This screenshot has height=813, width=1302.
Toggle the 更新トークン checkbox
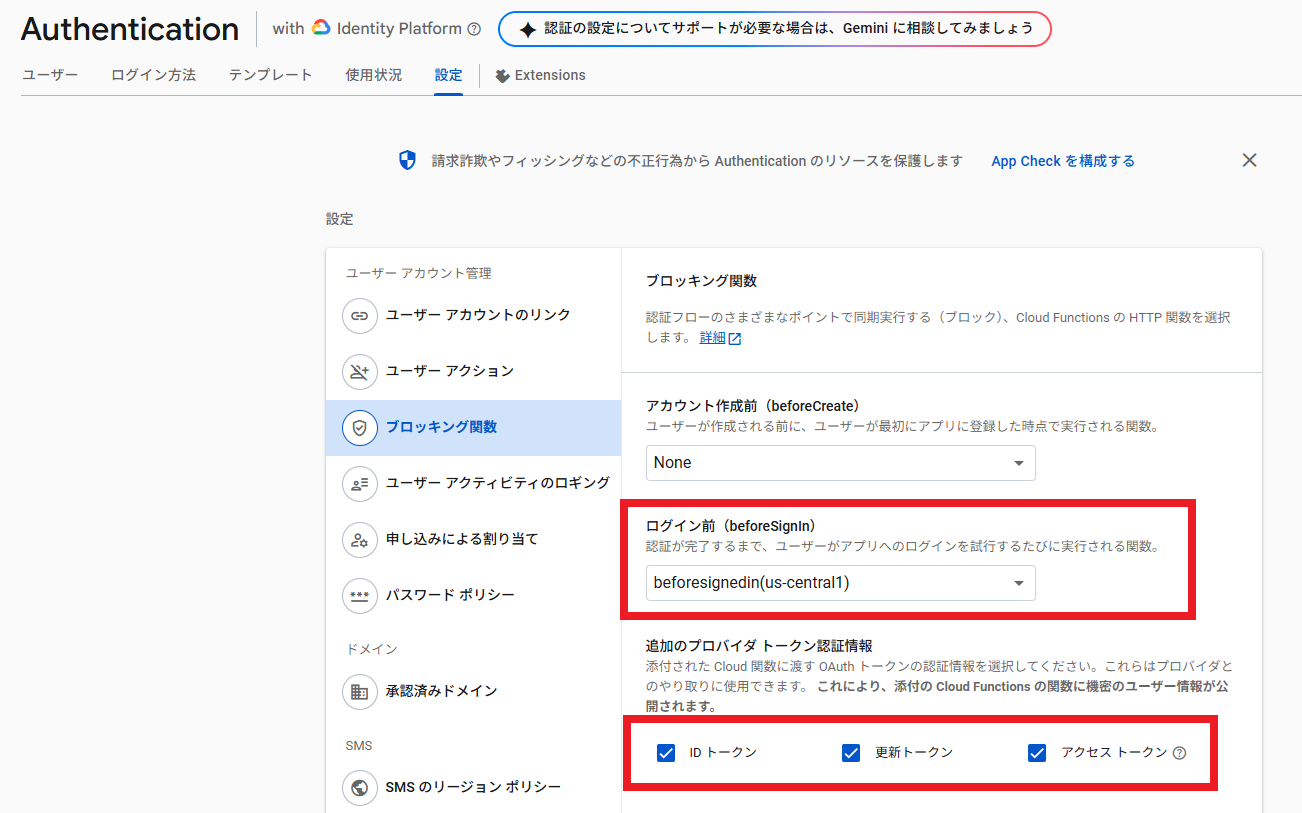click(851, 753)
